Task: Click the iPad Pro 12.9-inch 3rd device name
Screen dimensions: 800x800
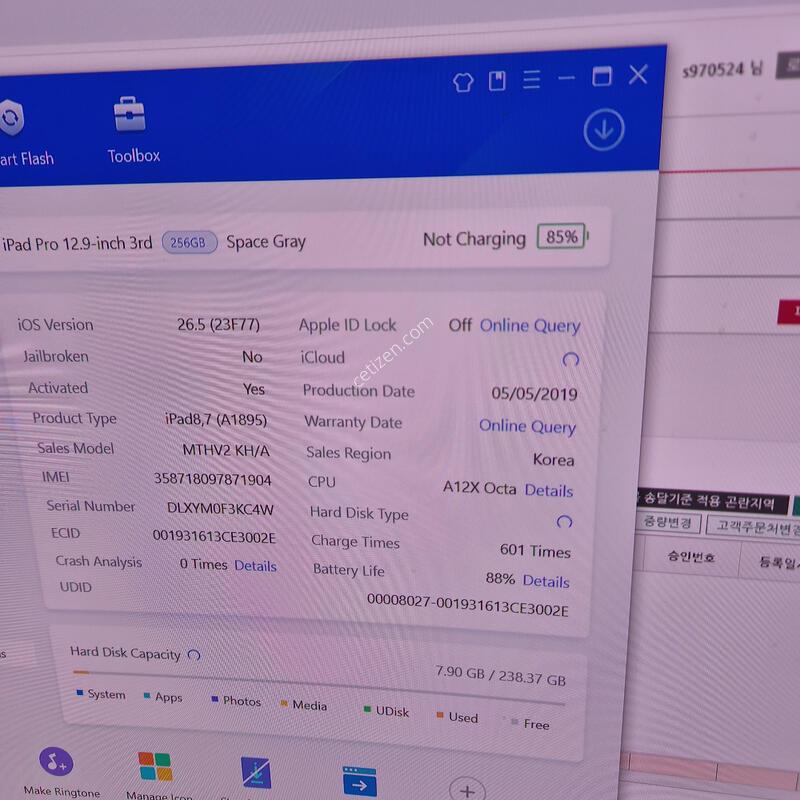Action: [x=77, y=243]
